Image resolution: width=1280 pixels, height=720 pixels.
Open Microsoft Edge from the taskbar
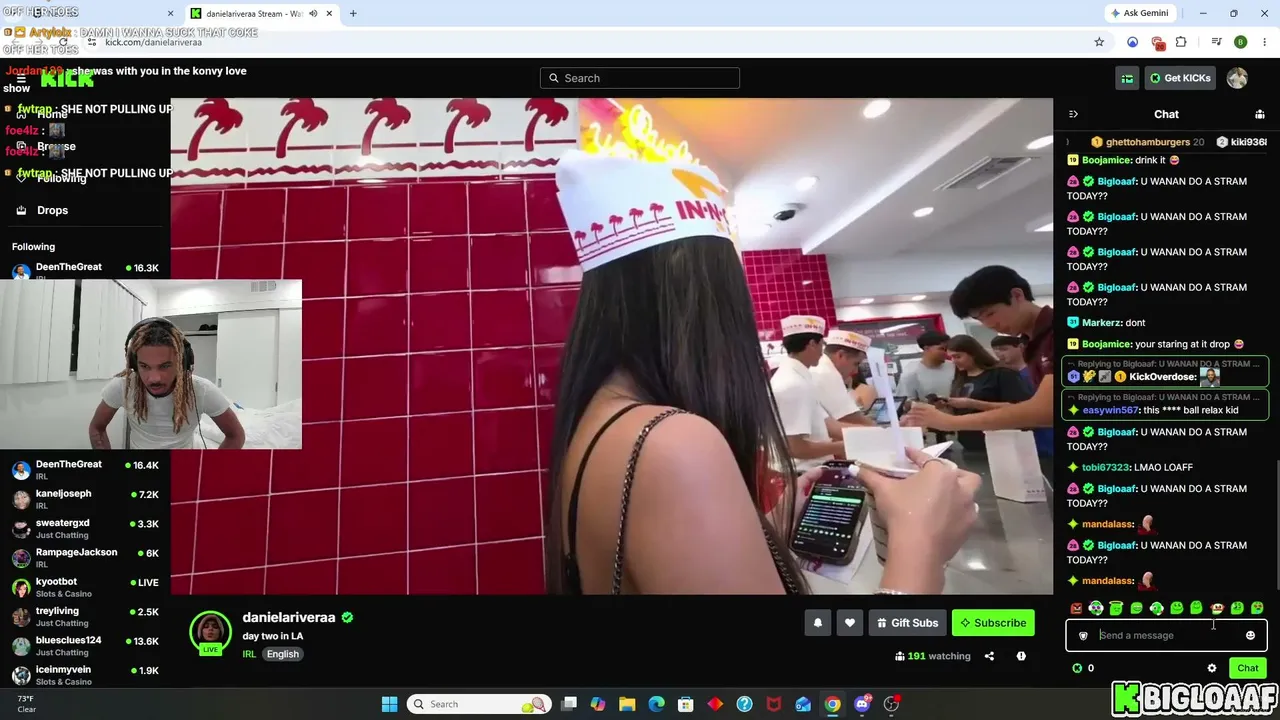(x=656, y=704)
